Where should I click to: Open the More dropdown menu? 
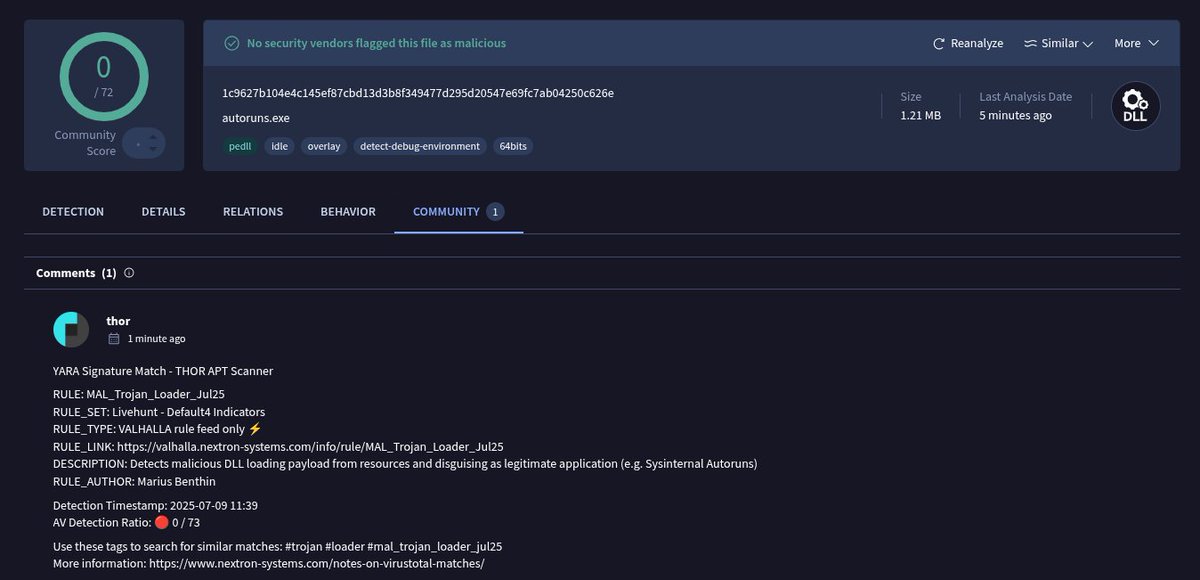1136,43
